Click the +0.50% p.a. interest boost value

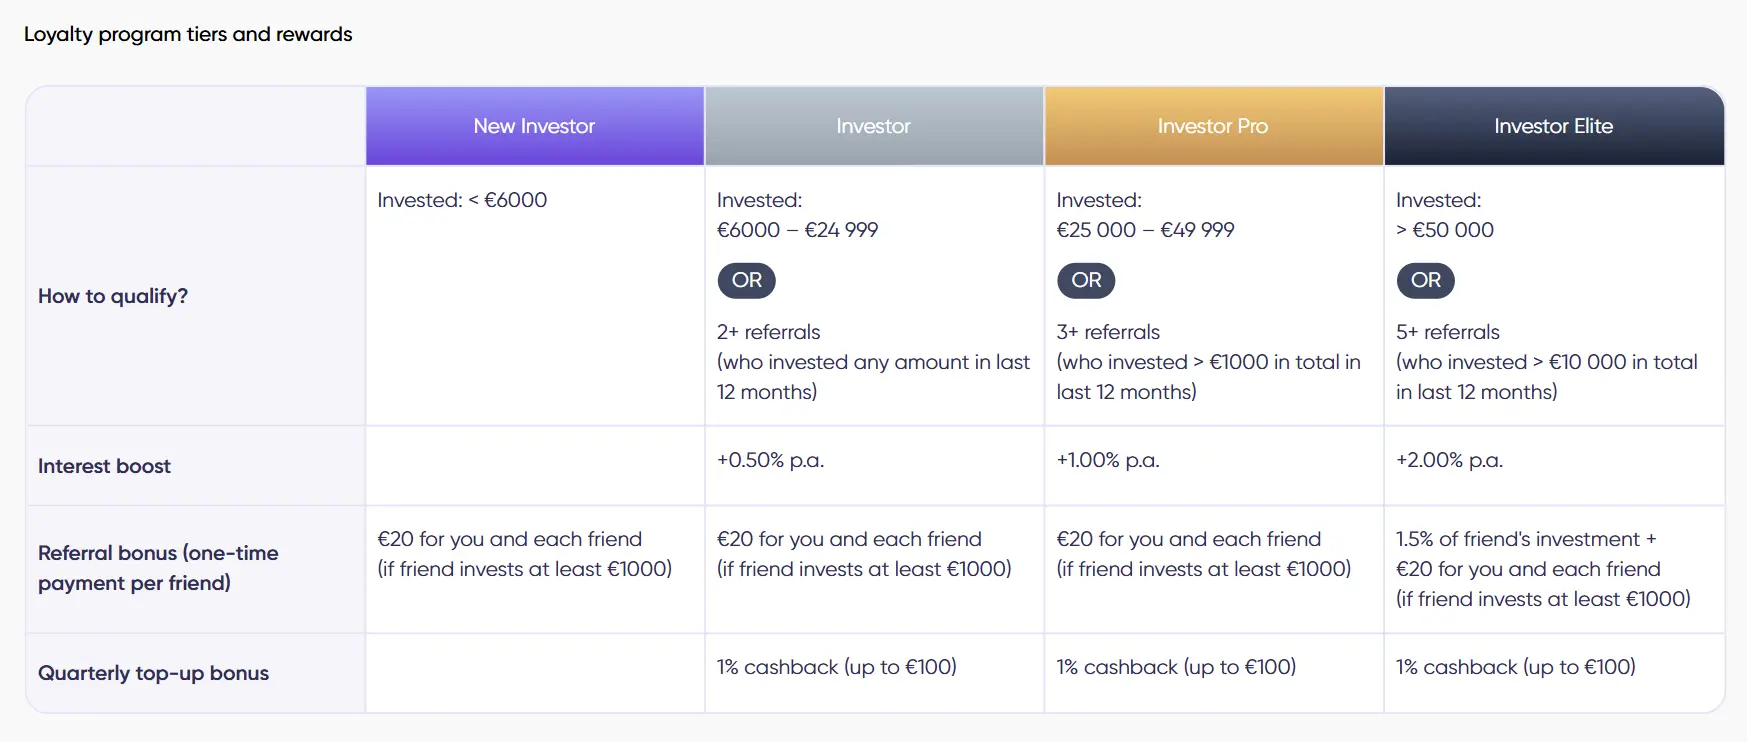(x=770, y=460)
